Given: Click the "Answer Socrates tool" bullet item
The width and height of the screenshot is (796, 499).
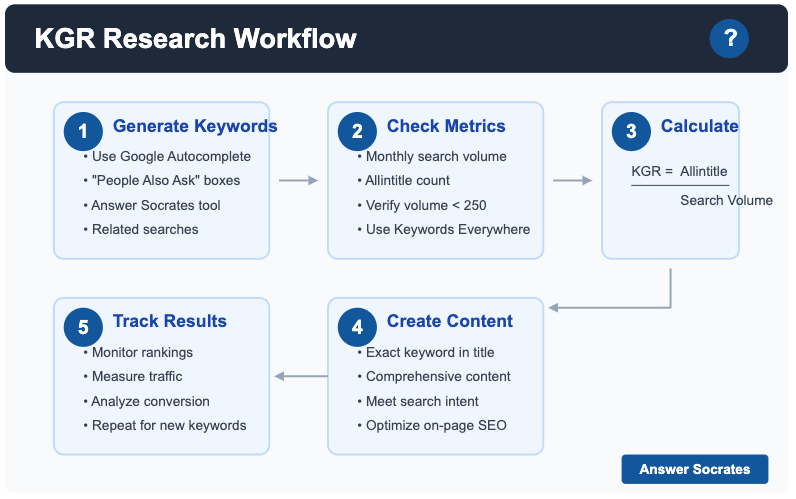Looking at the screenshot, I should click(156, 205).
